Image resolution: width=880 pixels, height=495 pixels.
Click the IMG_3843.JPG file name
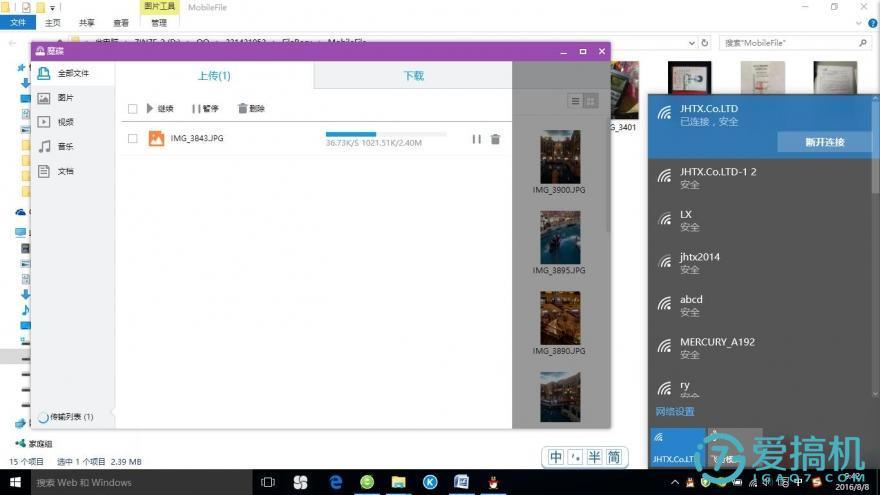click(x=196, y=138)
